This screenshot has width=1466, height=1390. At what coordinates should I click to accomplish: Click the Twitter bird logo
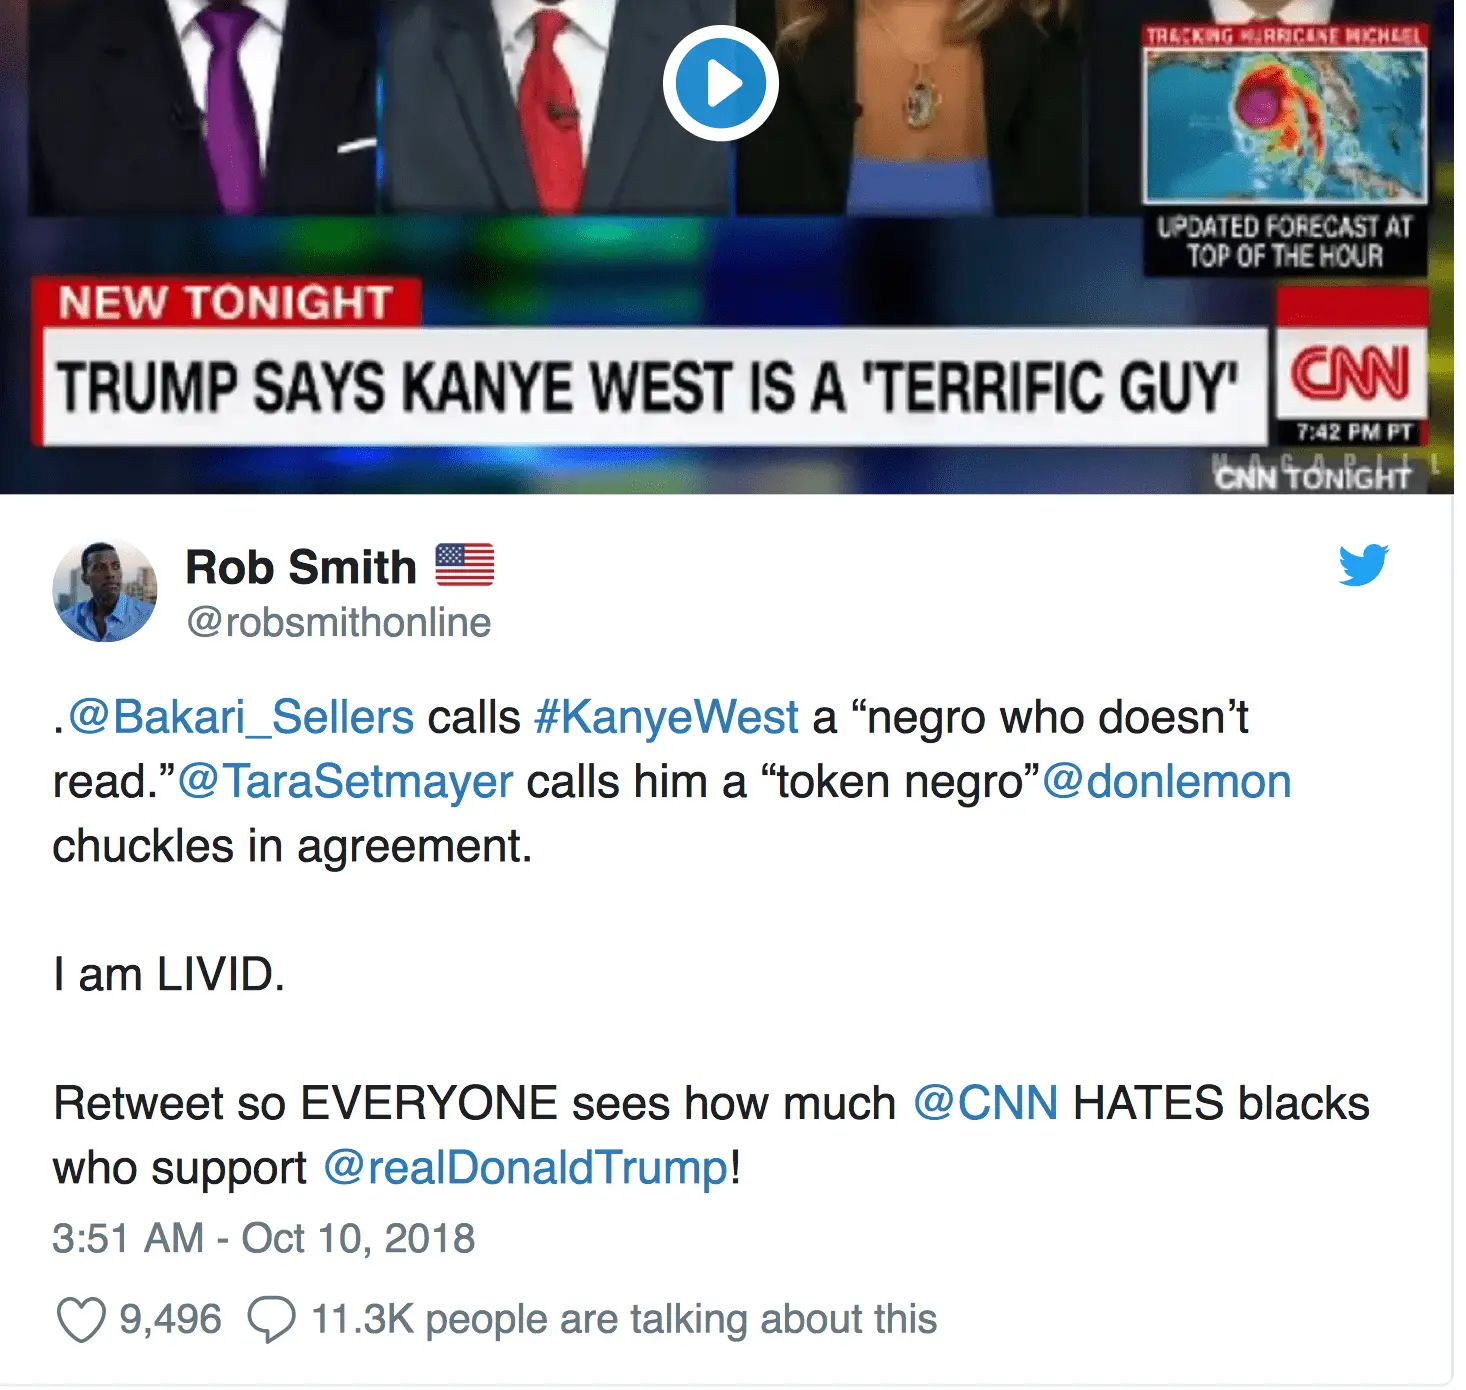point(1364,565)
